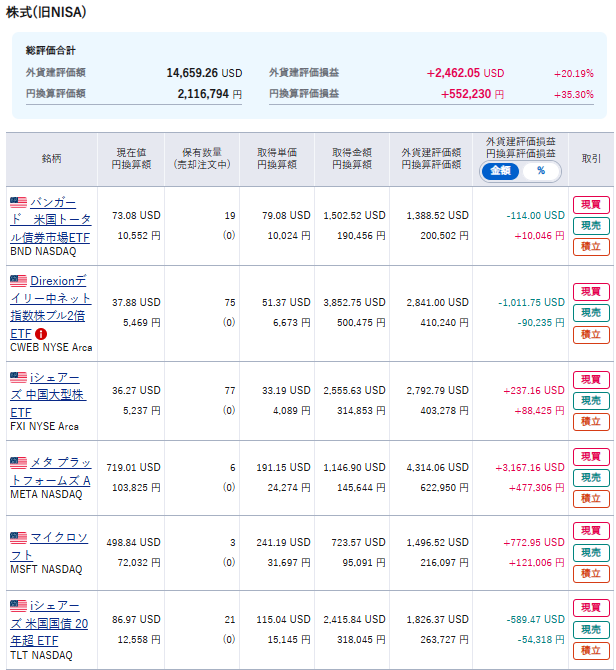Open the iシェアーズ 米国国債 20年超 ETF link

(49, 623)
